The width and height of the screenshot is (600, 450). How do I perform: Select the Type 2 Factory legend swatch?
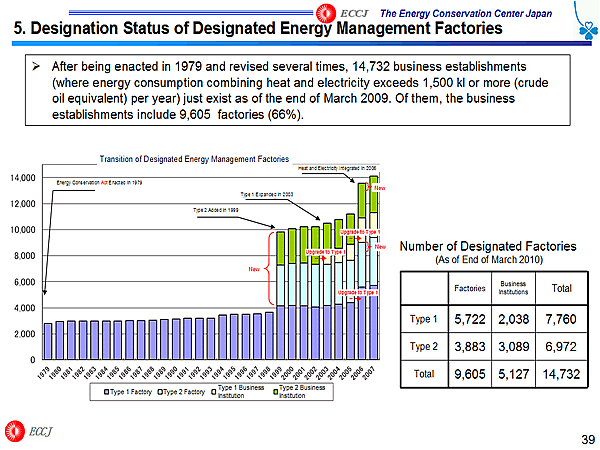(x=160, y=392)
